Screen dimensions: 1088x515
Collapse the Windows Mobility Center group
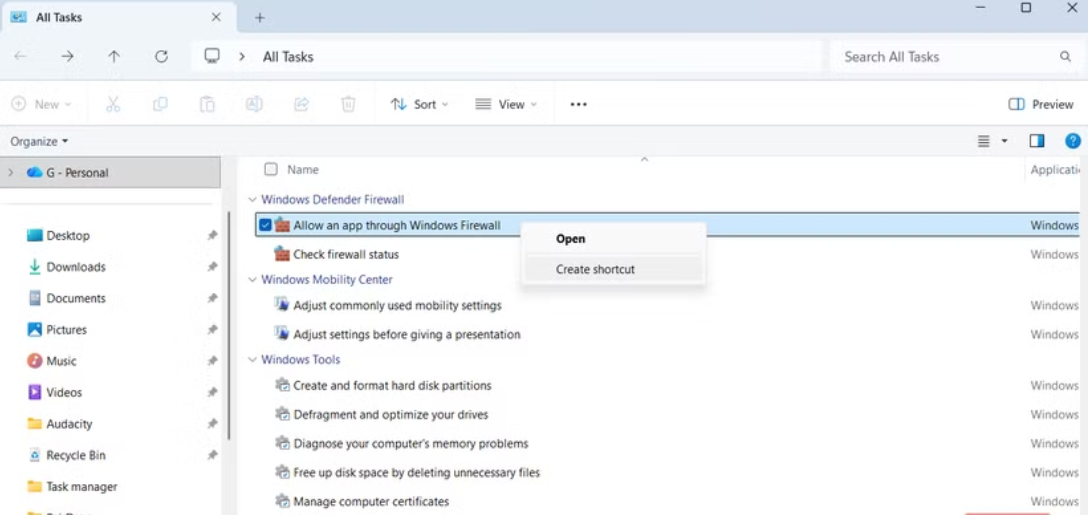[253, 280]
